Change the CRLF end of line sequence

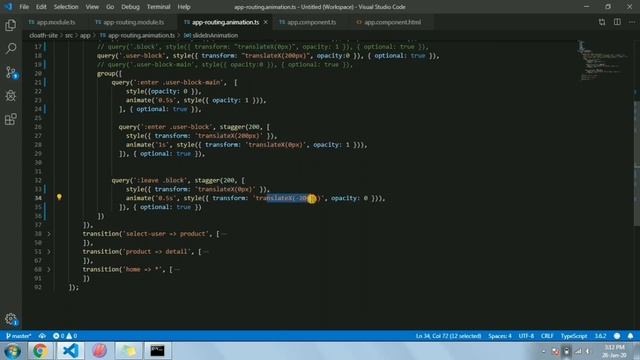pos(547,336)
